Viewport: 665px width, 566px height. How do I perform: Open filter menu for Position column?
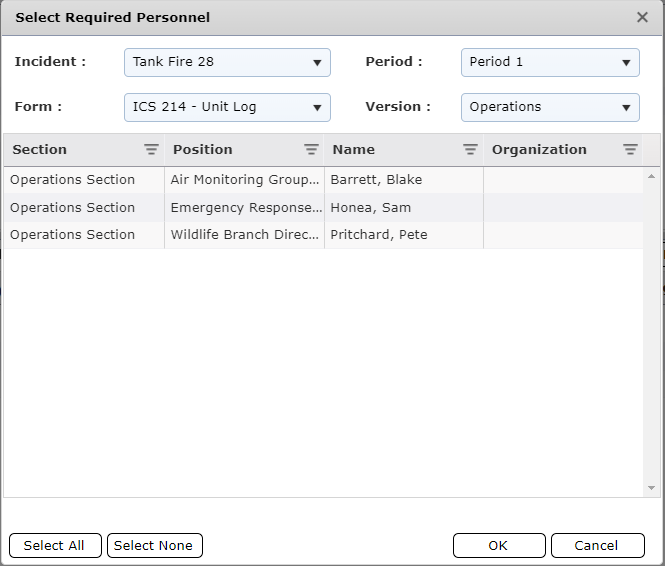[x=311, y=150]
